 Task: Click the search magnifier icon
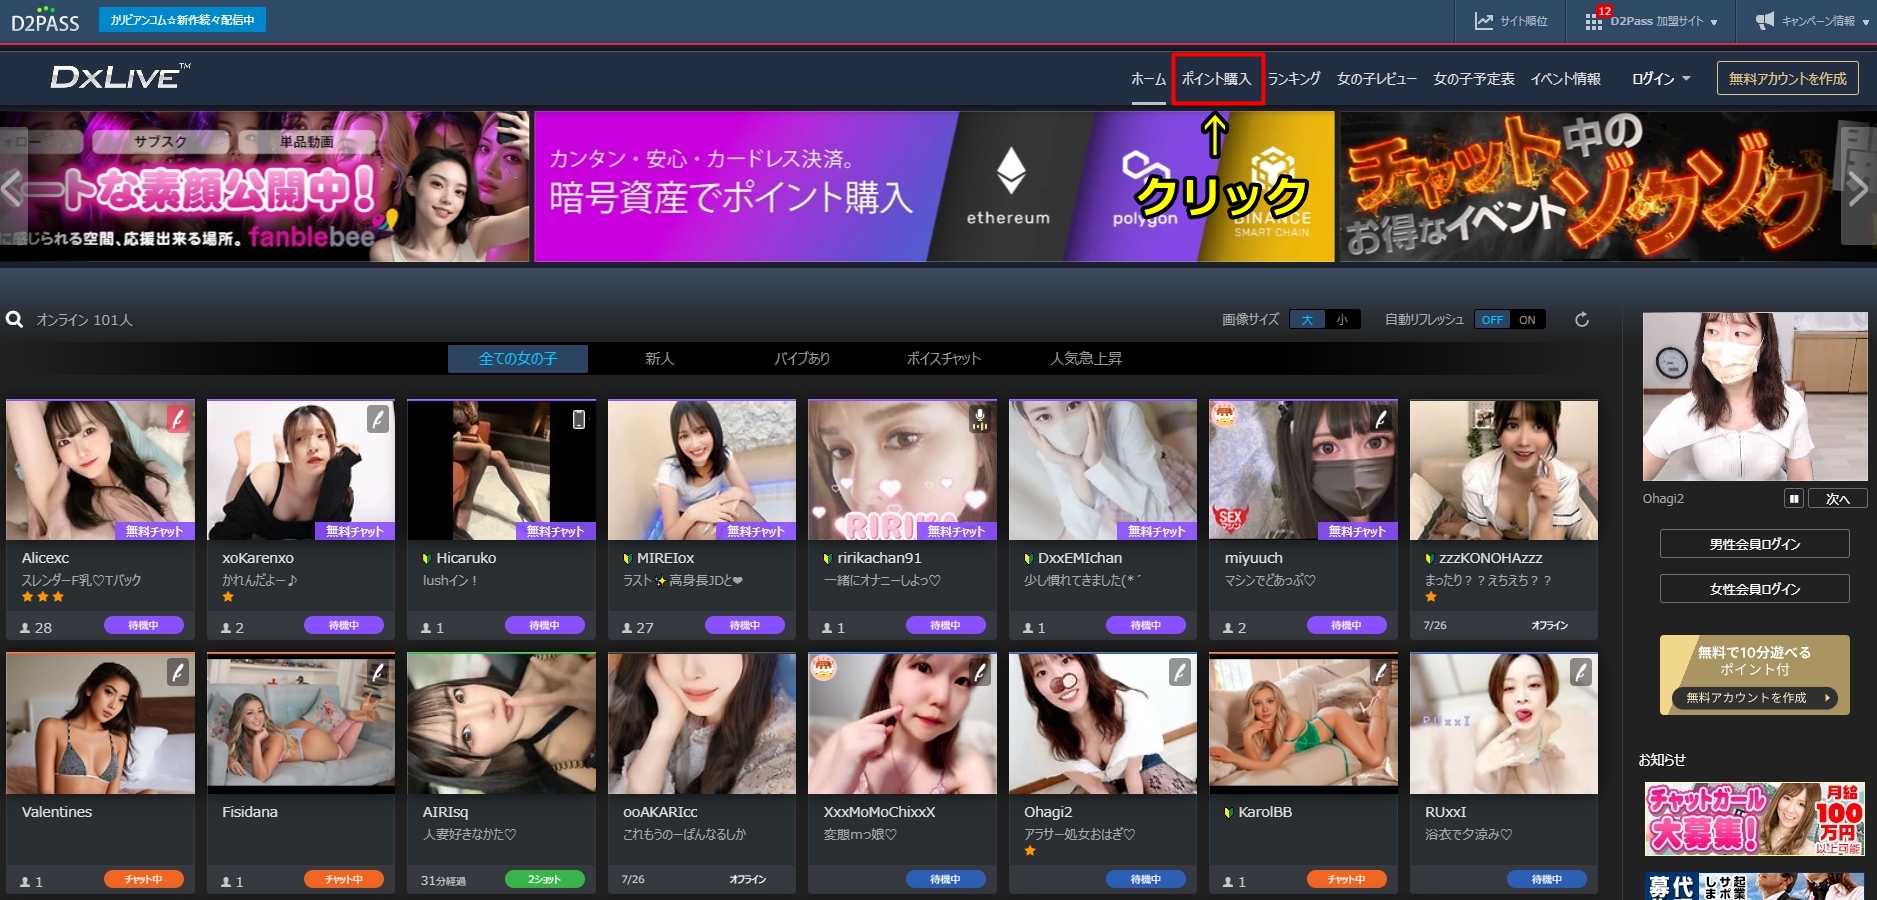tap(15, 320)
